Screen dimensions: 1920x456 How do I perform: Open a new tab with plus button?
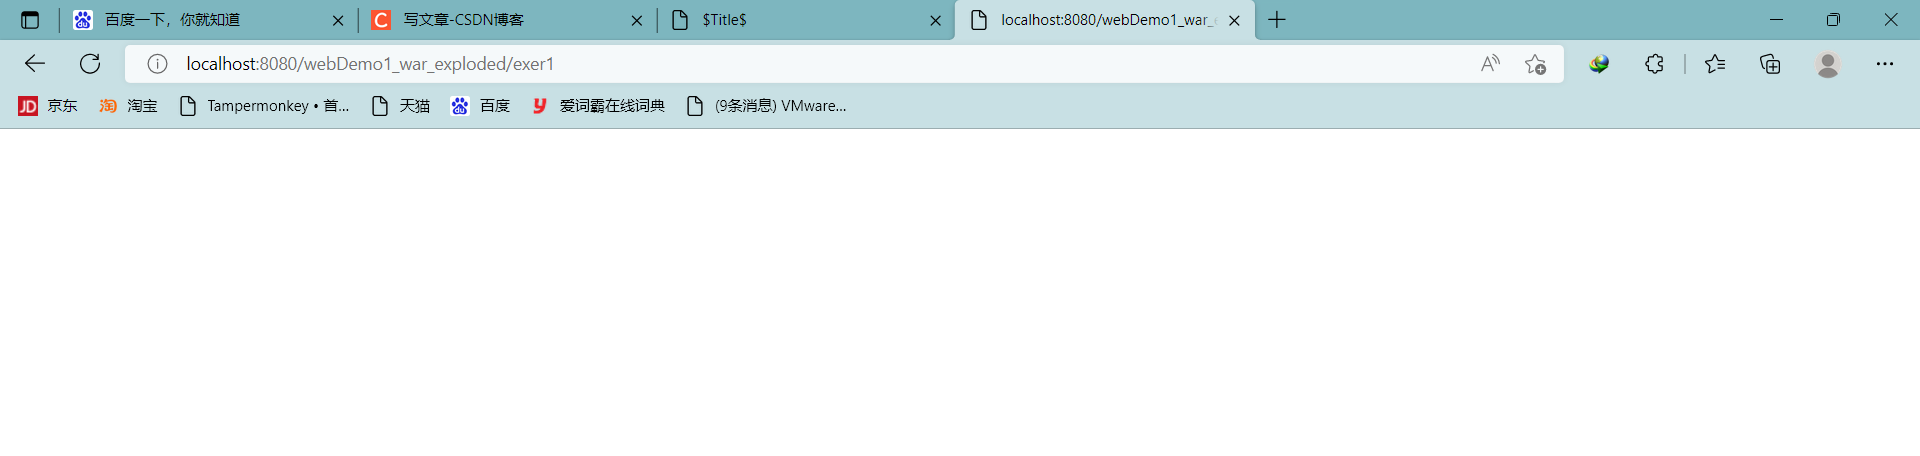coord(1277,20)
